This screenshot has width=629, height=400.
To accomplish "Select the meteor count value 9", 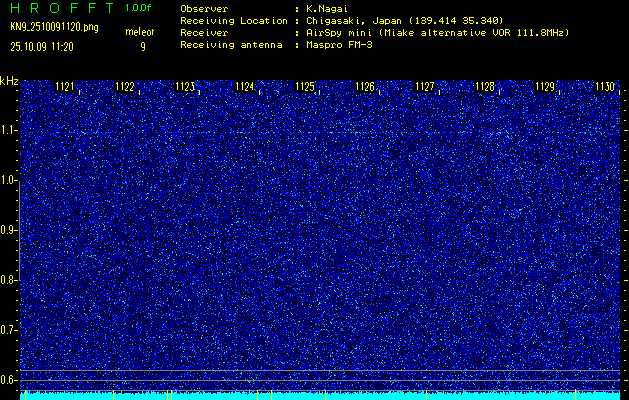I will click(142, 46).
